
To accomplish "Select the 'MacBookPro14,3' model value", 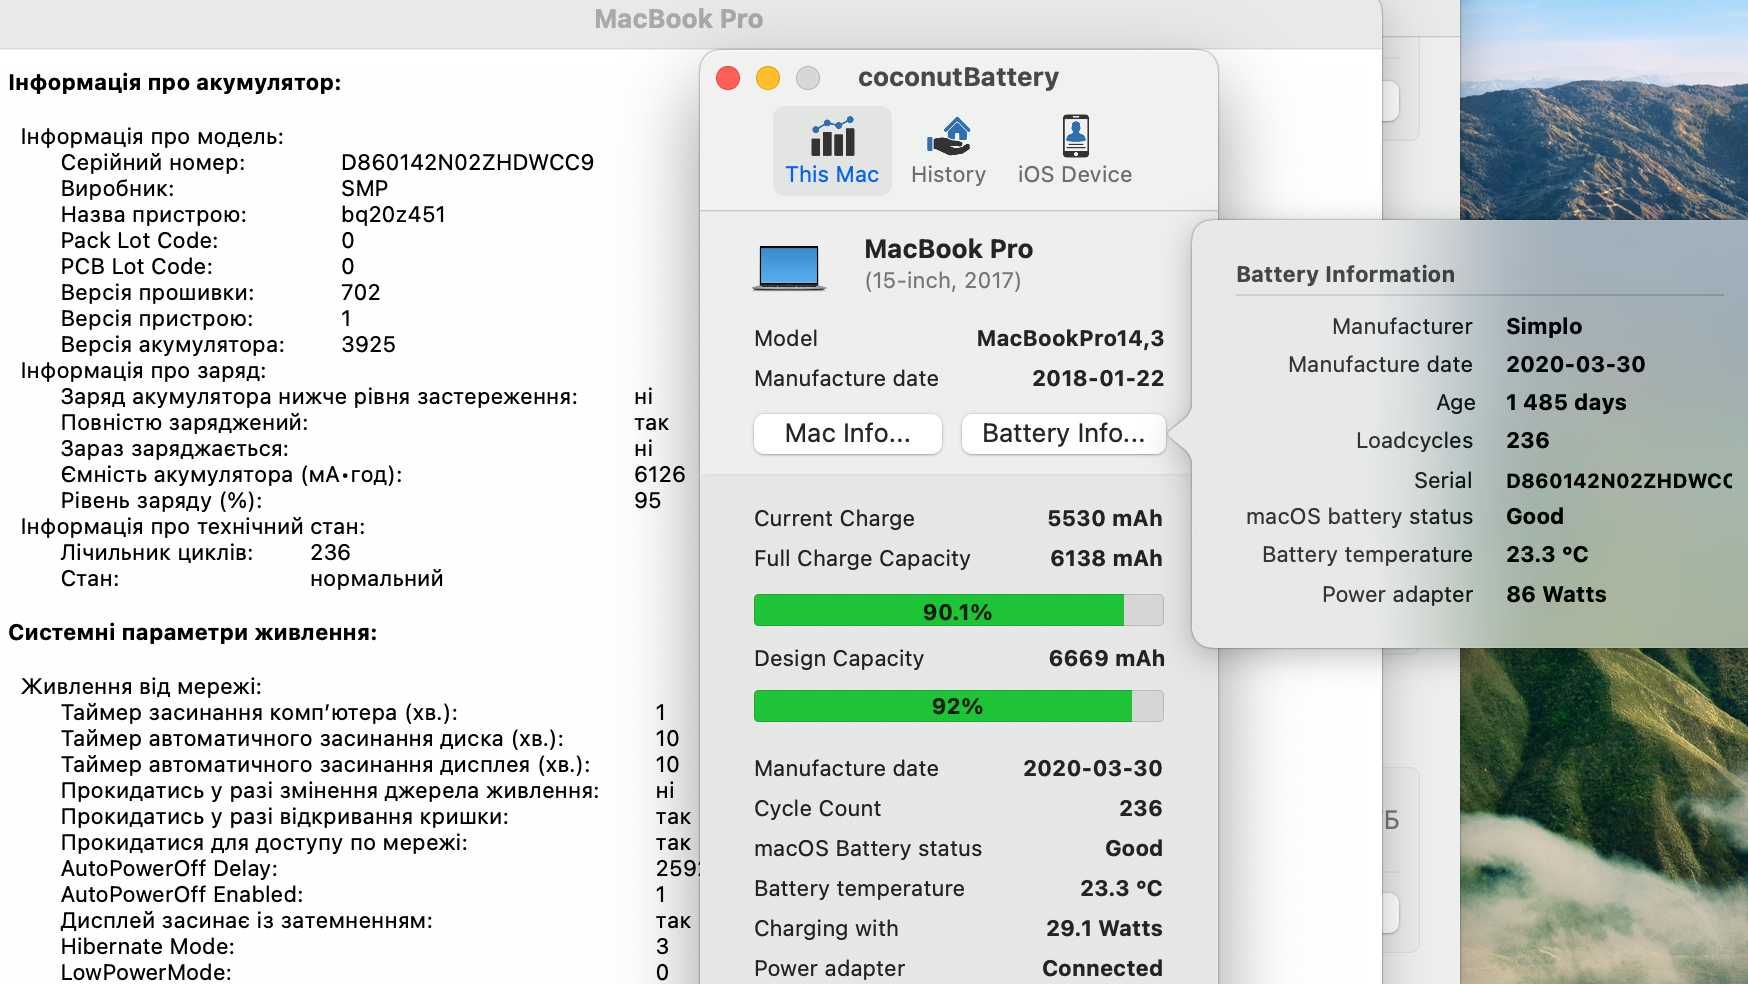I will coord(1070,339).
